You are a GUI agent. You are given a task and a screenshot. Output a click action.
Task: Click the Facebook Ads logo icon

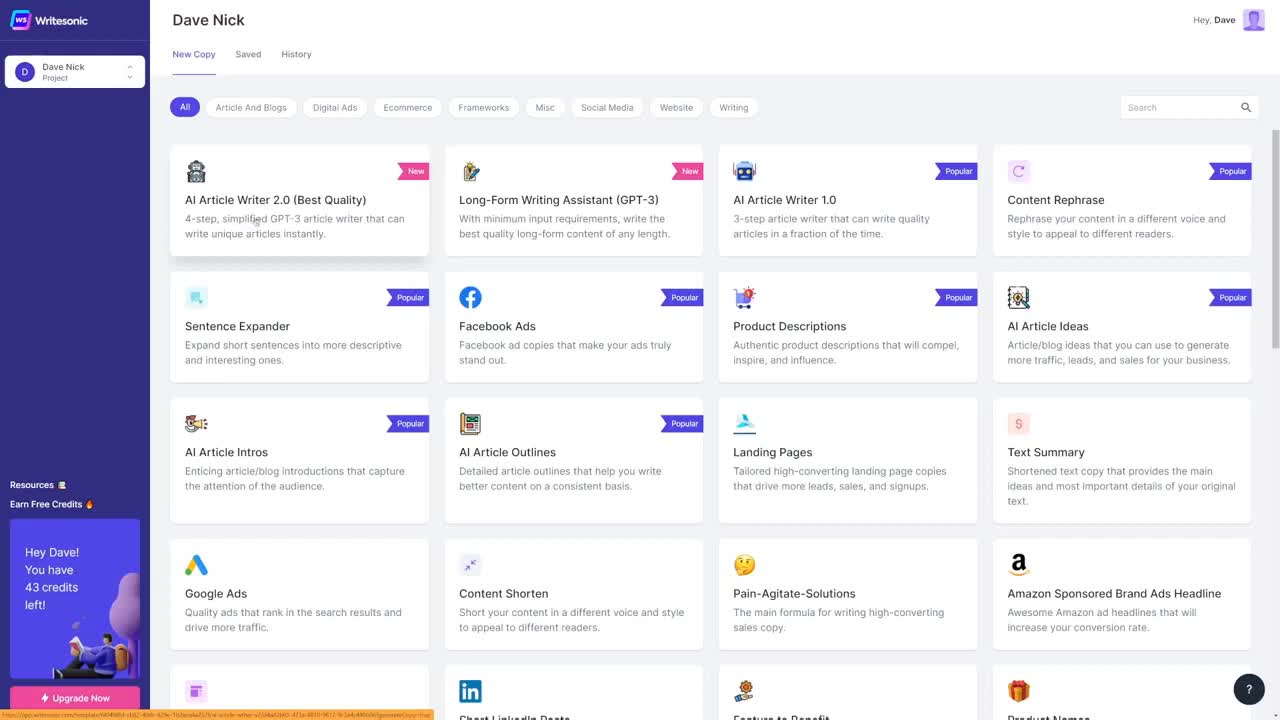[470, 297]
